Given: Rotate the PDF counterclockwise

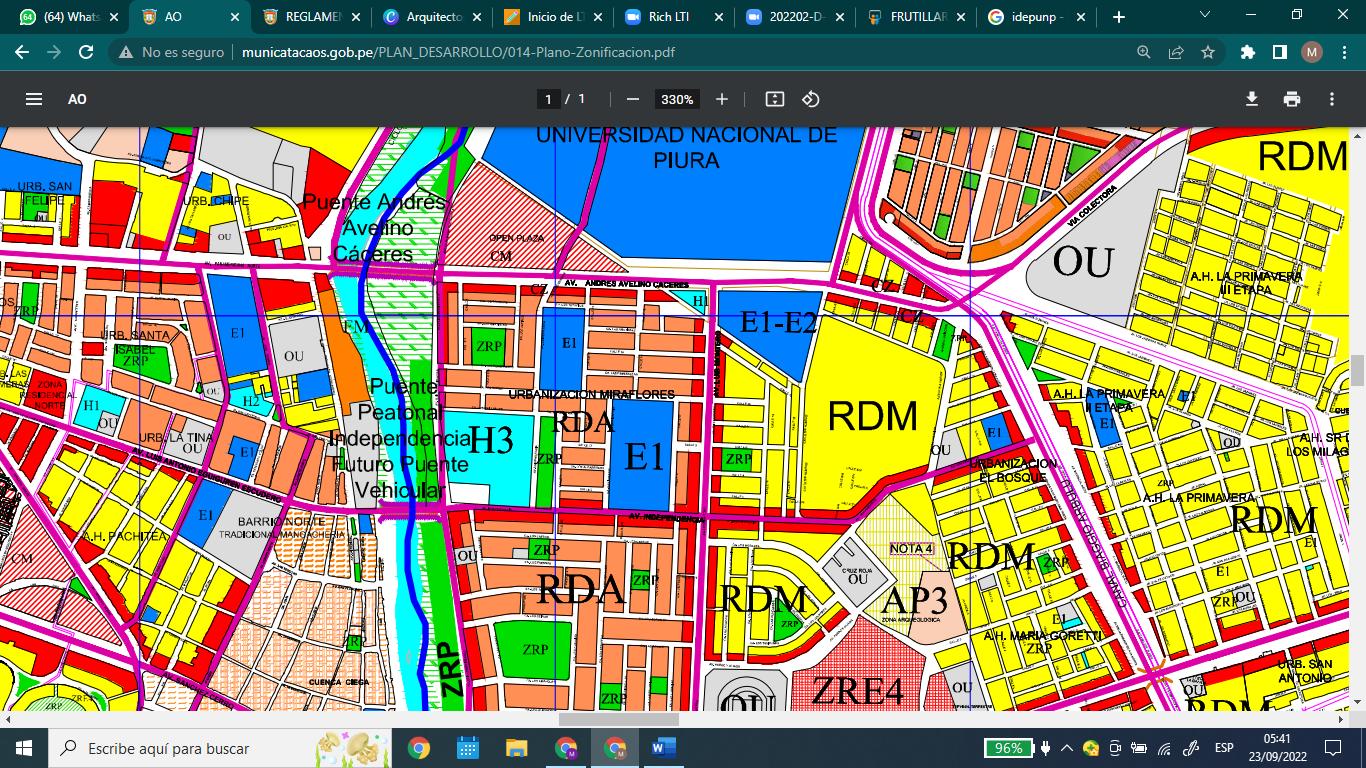Looking at the screenshot, I should [x=811, y=99].
